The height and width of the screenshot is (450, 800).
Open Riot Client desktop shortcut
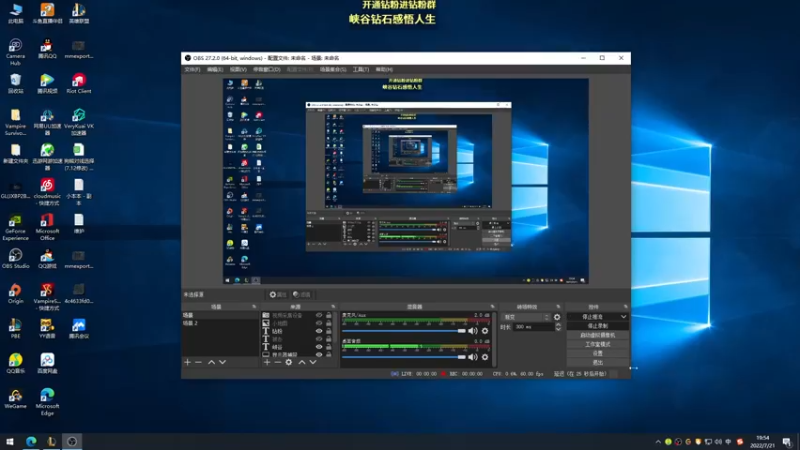79,84
